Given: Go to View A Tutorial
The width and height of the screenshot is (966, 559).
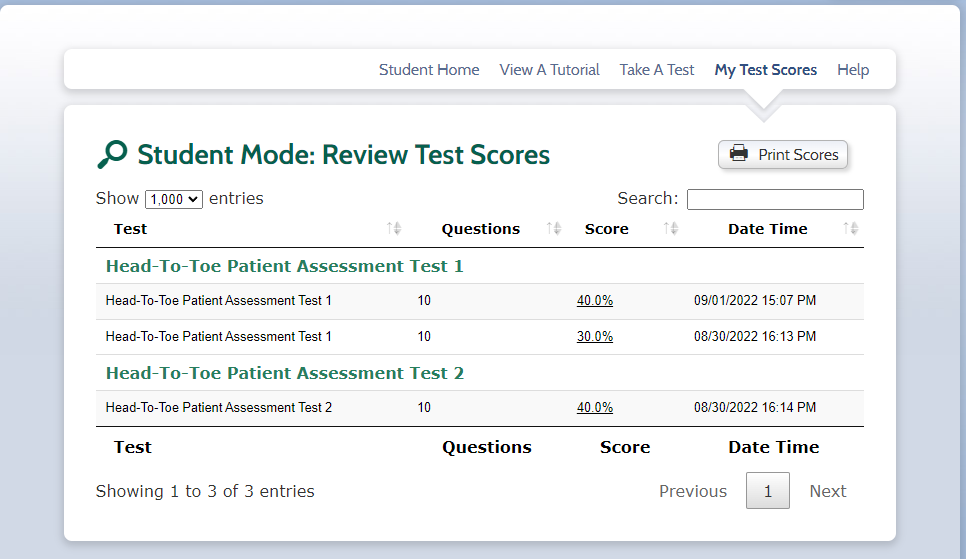Looking at the screenshot, I should 549,70.
